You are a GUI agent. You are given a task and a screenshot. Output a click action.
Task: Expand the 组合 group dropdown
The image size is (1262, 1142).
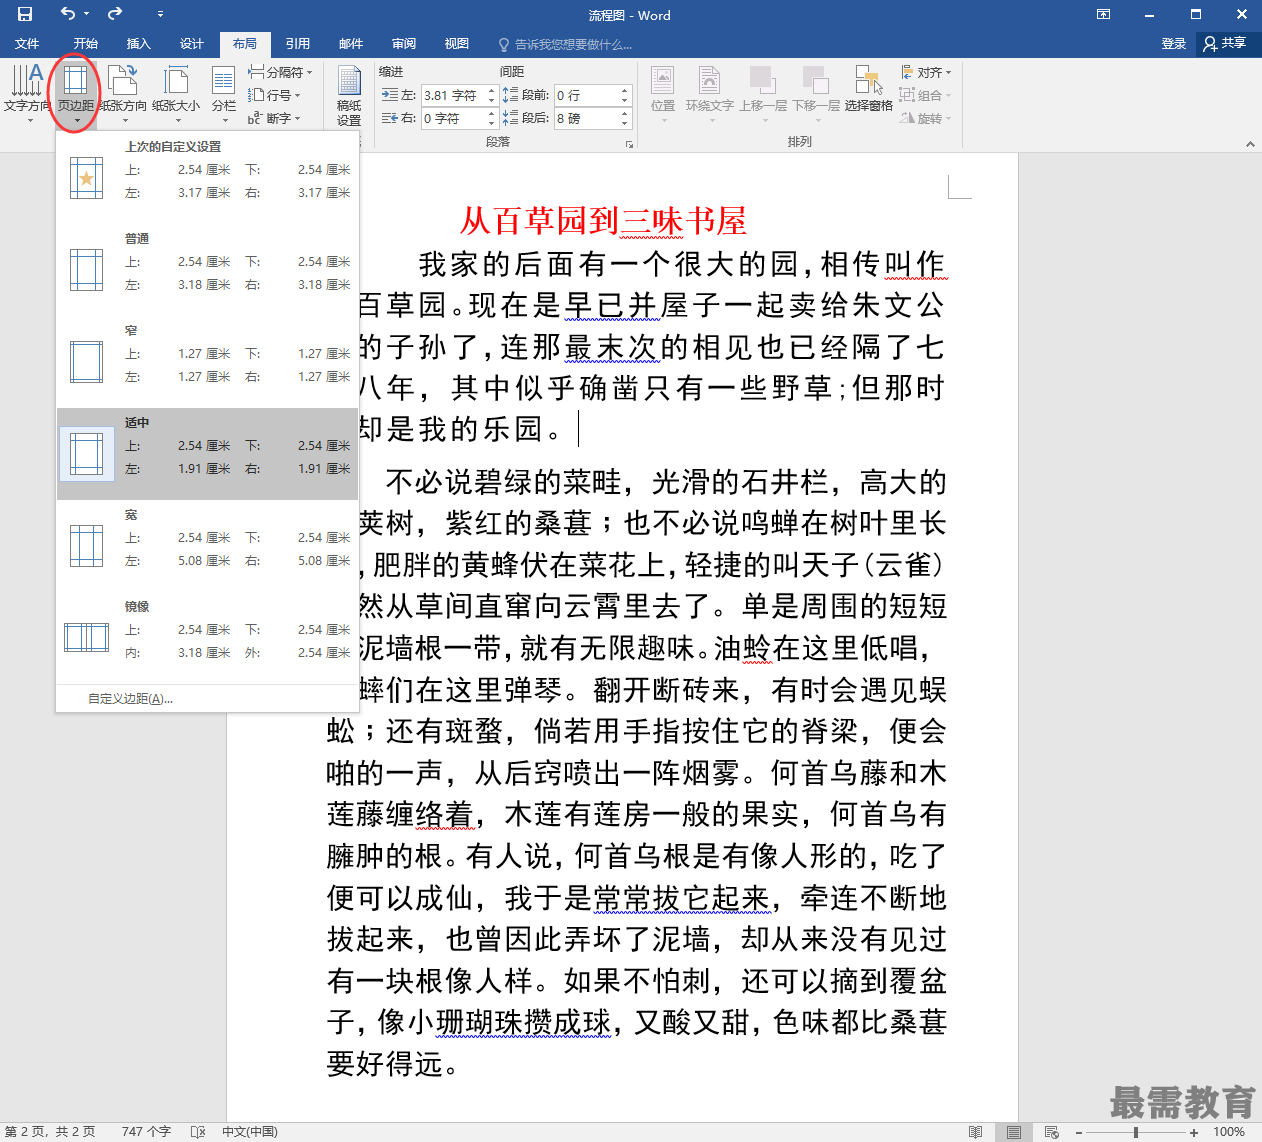[926, 95]
